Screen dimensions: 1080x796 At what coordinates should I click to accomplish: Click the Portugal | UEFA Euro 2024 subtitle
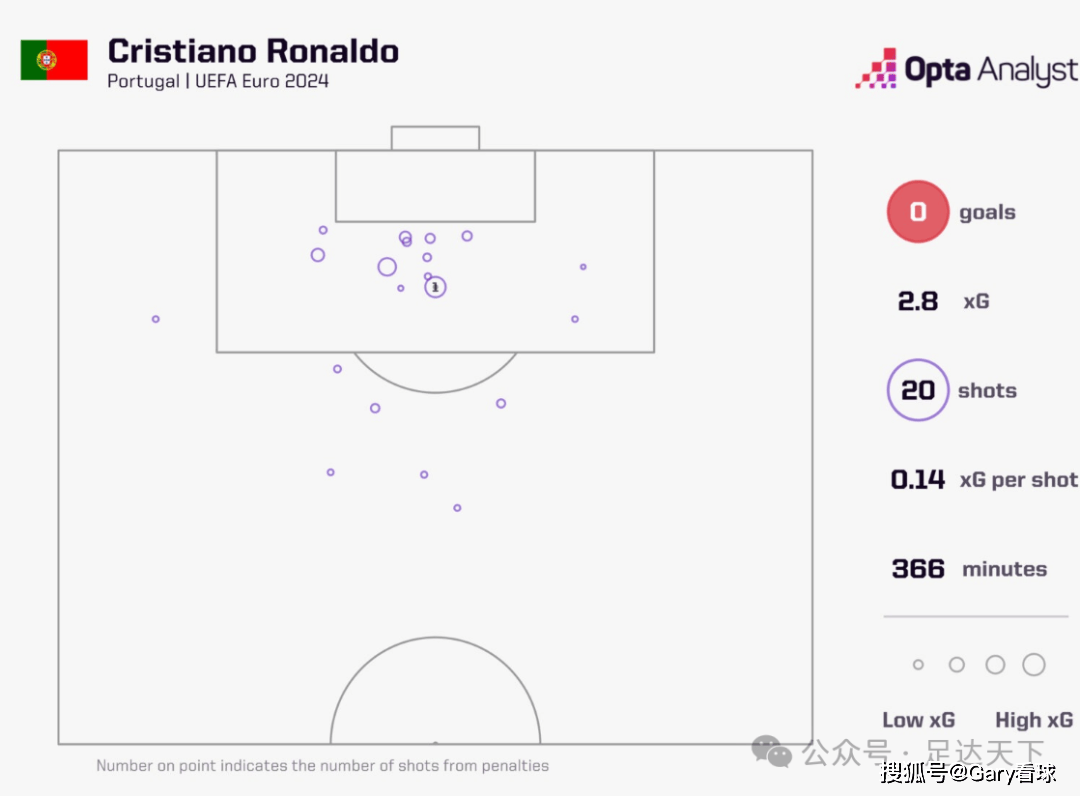218,82
